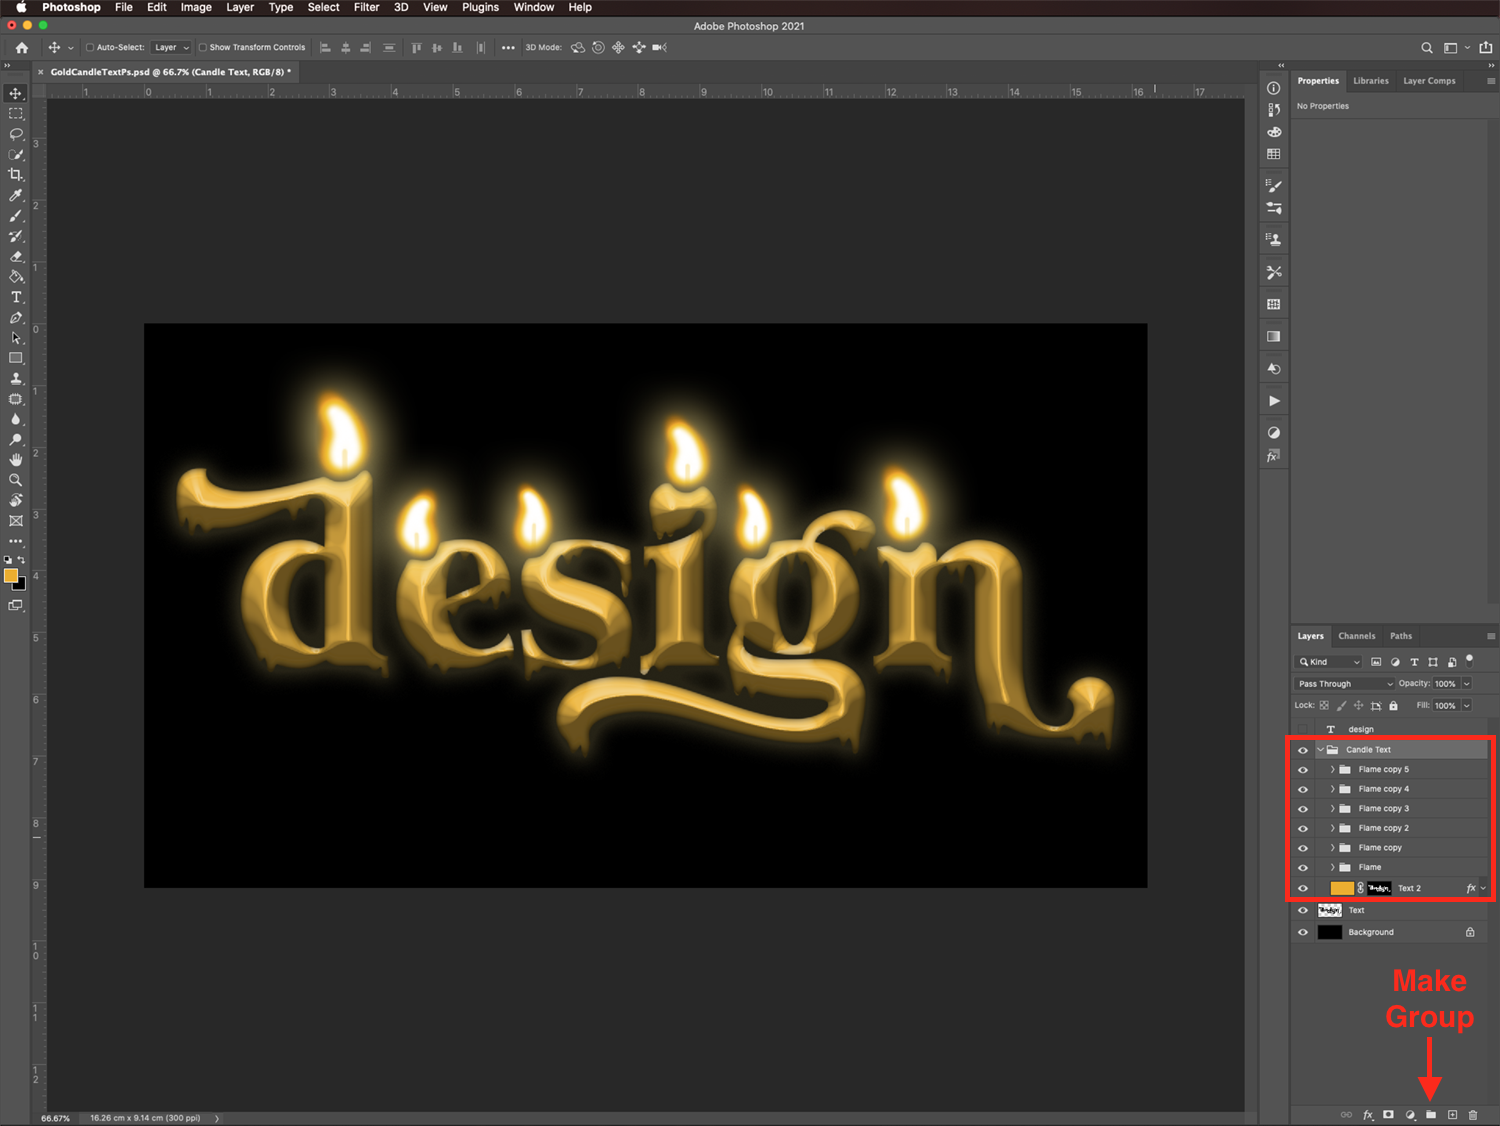Open the Opacity value dropdown arrow
Screen dimensions: 1500x1126
pos(1467,684)
